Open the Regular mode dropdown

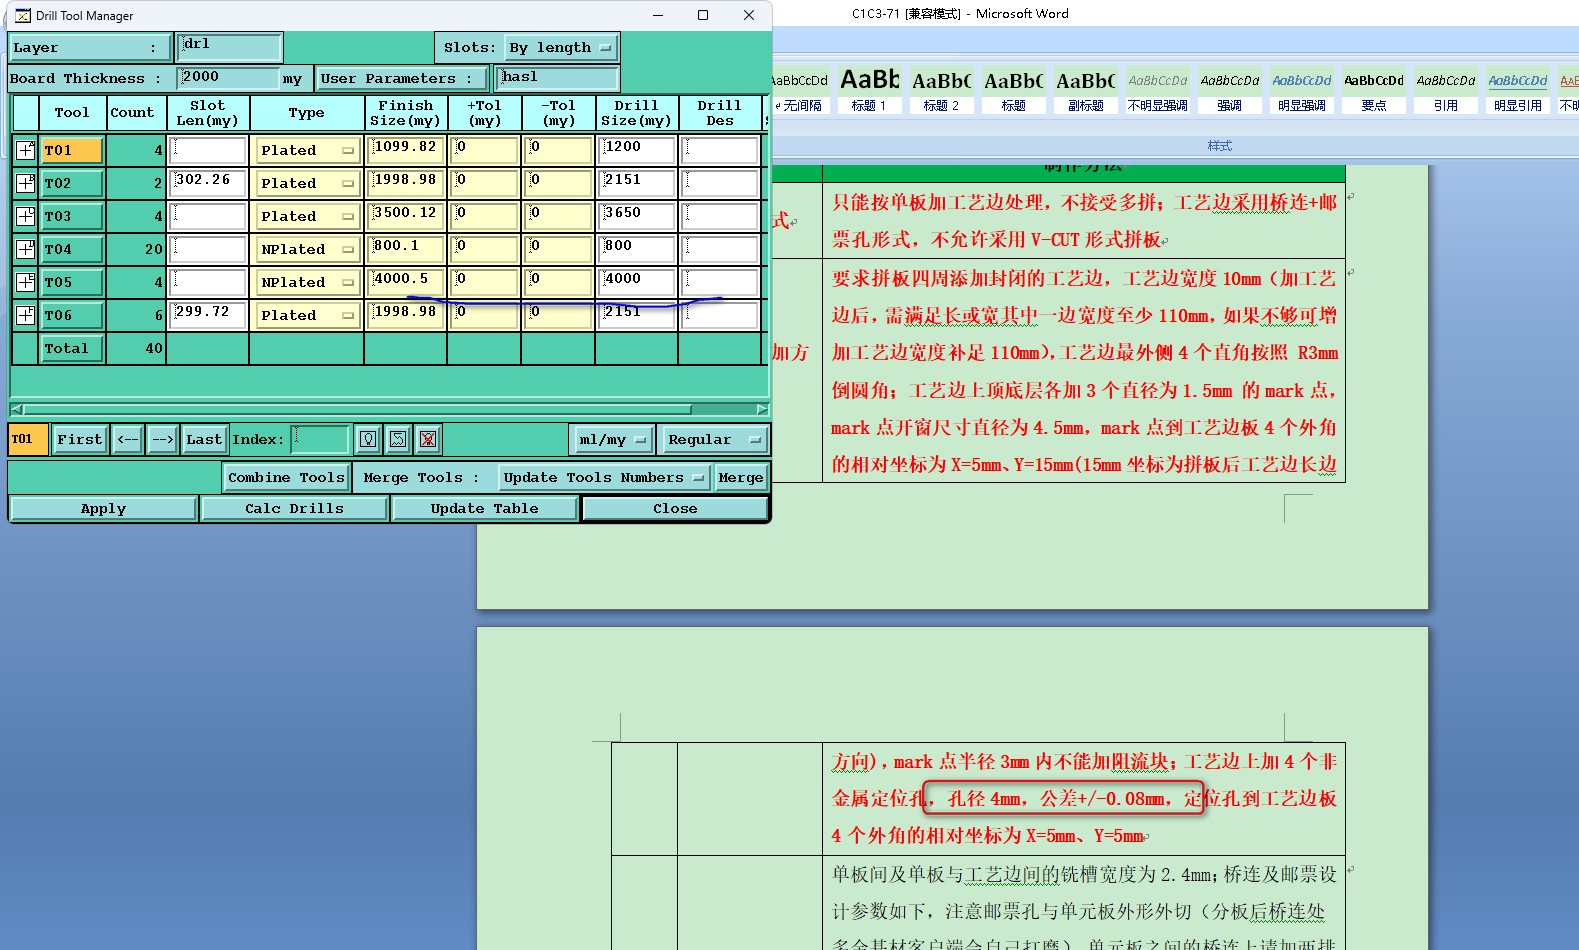[x=714, y=439]
